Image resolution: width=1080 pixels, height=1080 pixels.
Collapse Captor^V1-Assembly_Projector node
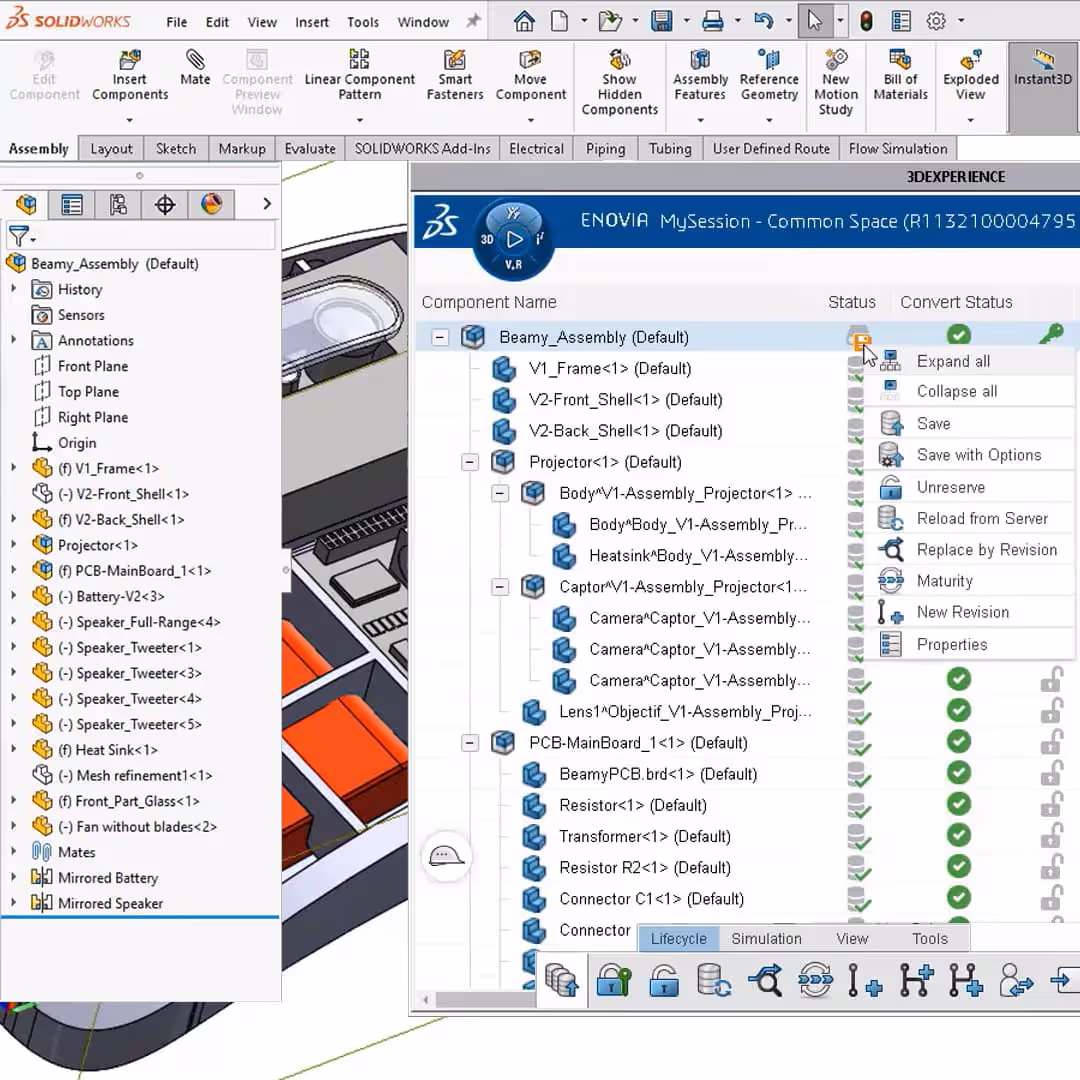click(x=500, y=586)
